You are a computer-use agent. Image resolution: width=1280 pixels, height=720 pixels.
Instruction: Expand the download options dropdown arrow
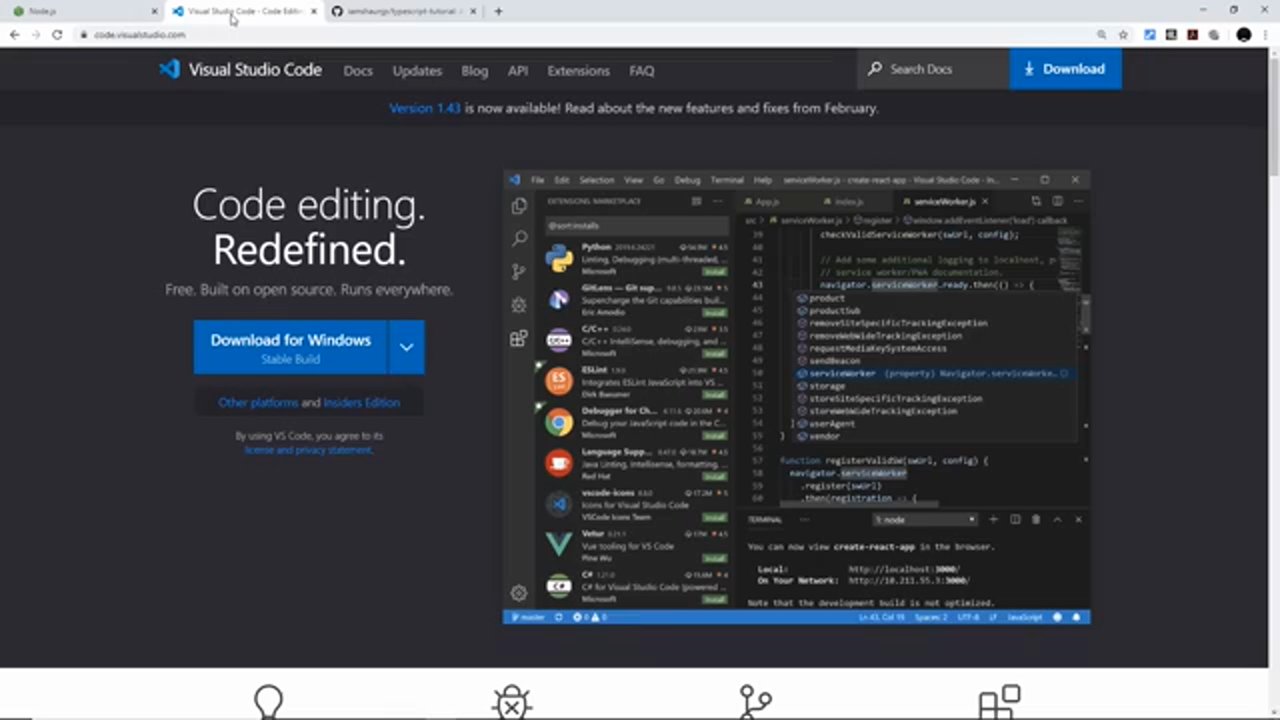(406, 347)
